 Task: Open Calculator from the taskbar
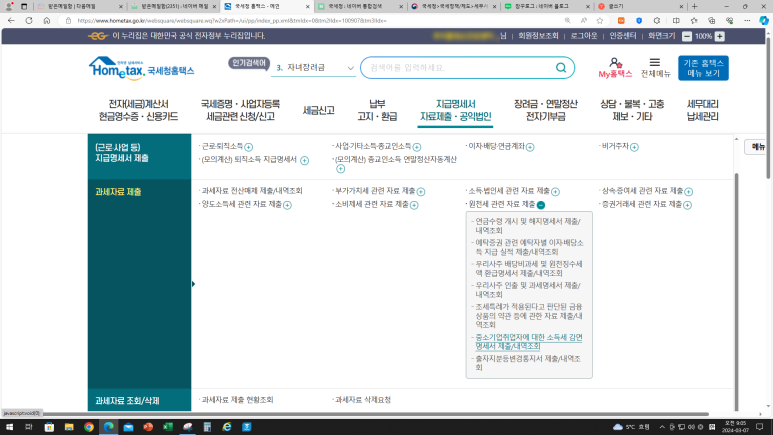[x=207, y=427]
